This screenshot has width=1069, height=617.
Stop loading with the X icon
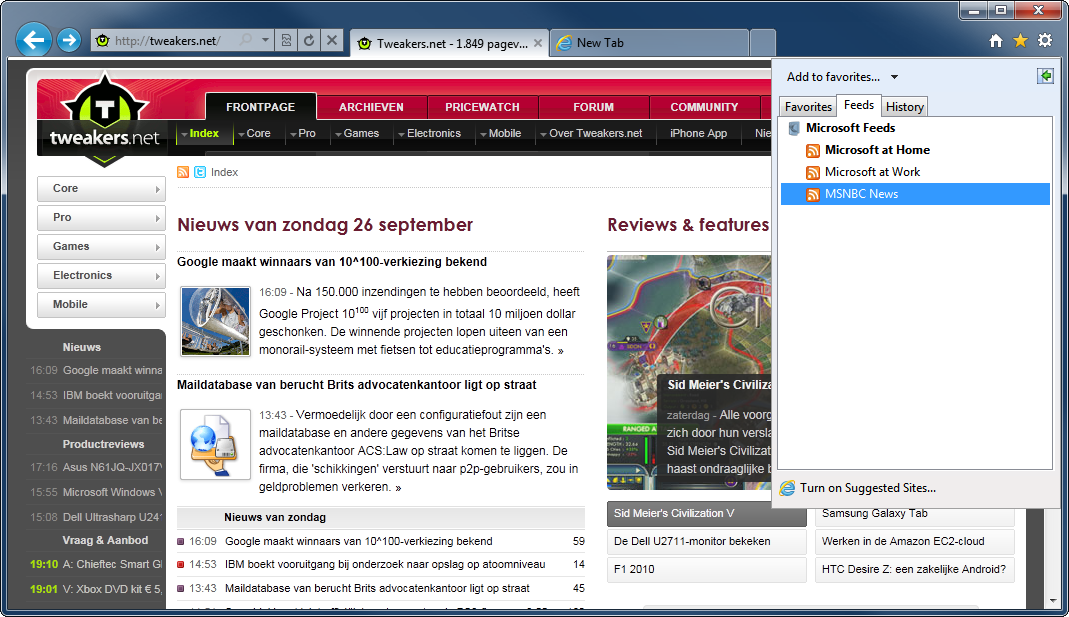(x=331, y=40)
